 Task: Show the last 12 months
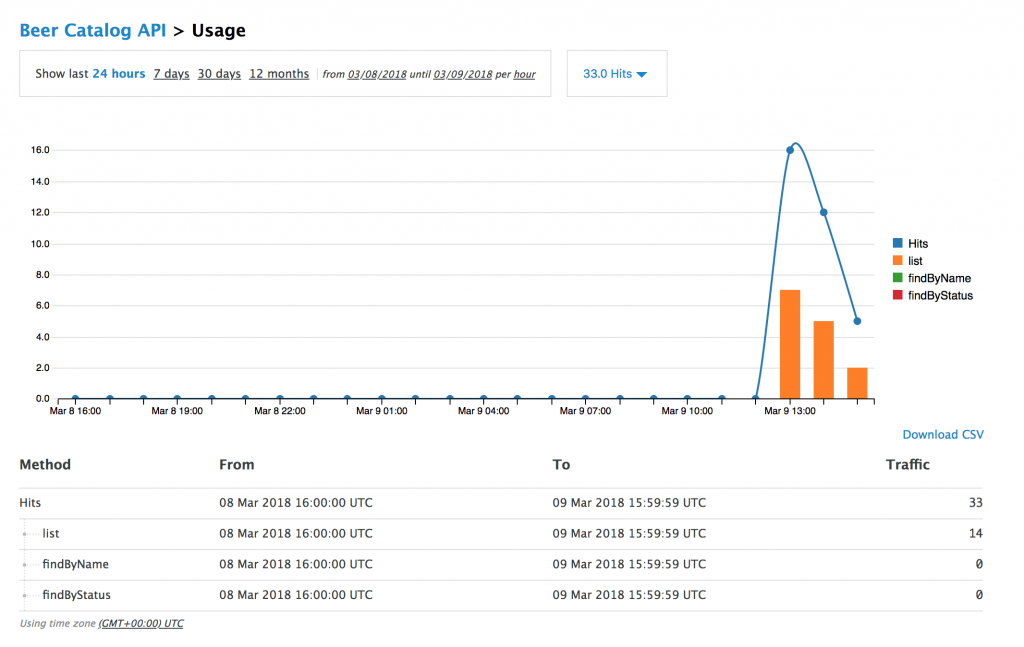coord(279,74)
